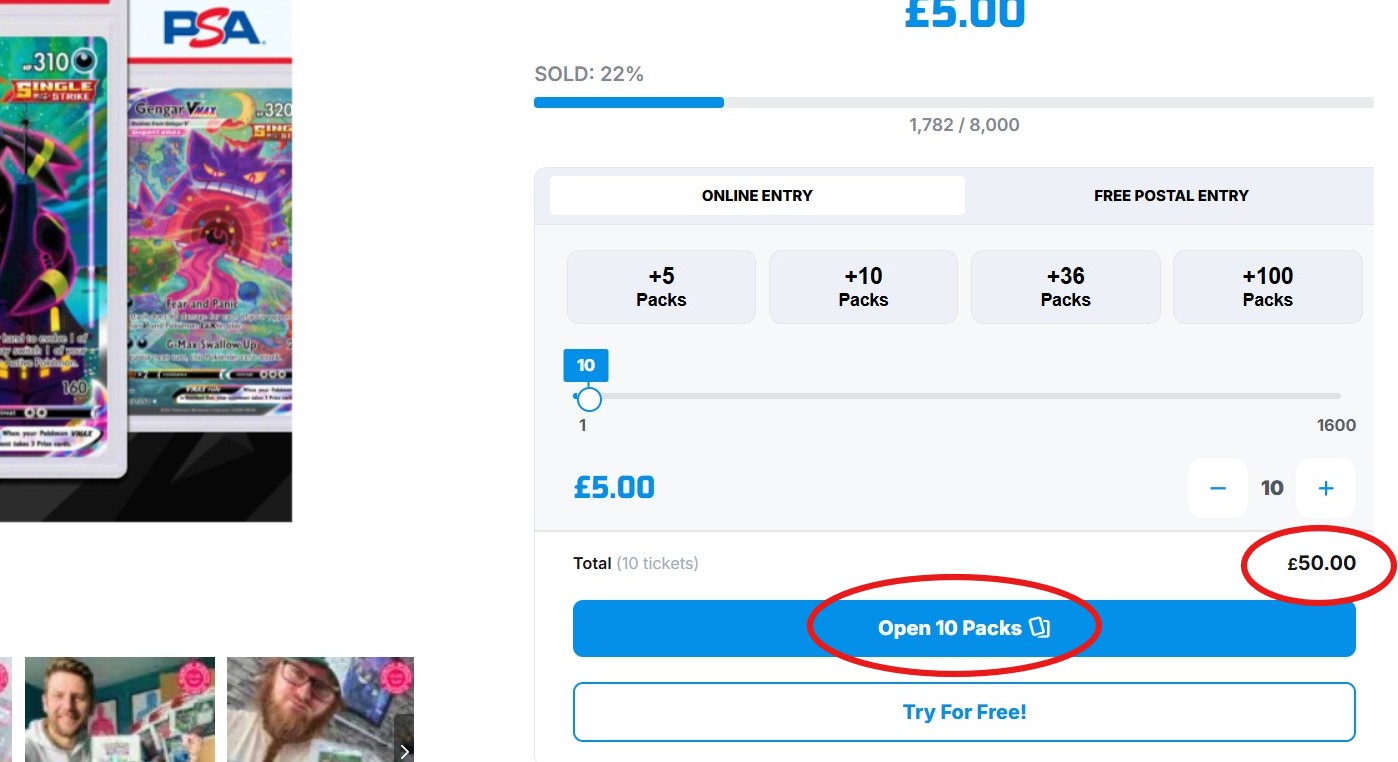Add +10 Packs to entry
This screenshot has height=762, width=1398.
click(863, 287)
